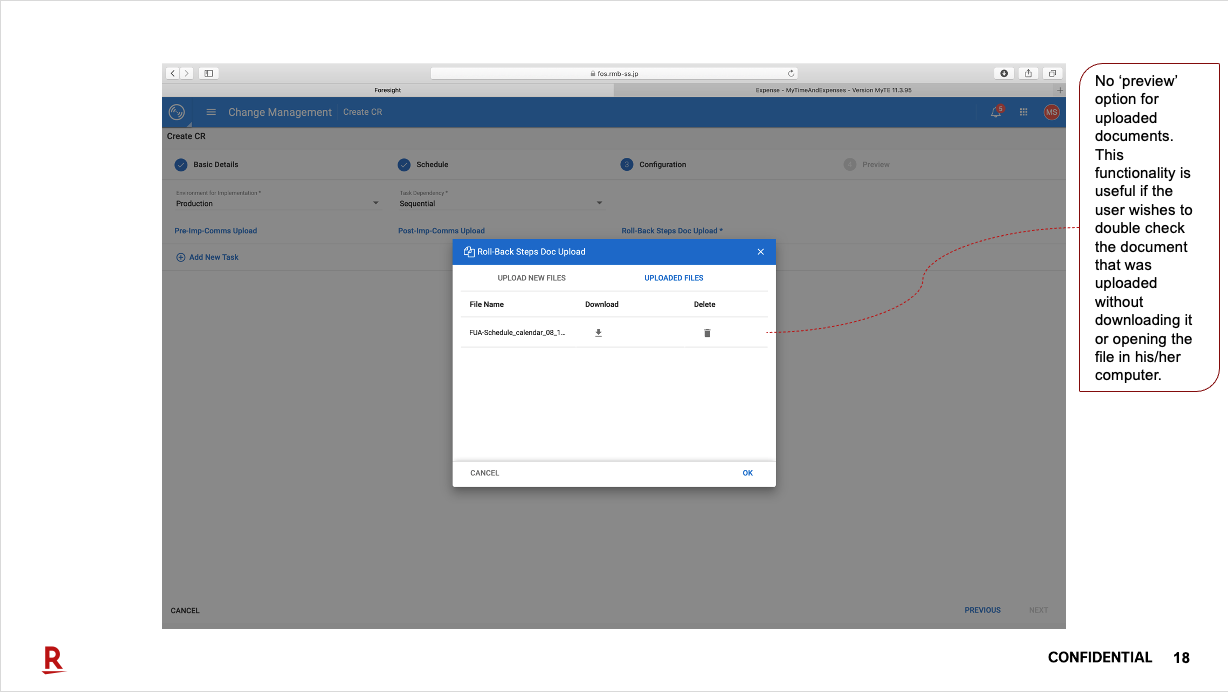1228x692 pixels.
Task: Show Safari tab overview
Action: tap(1052, 73)
